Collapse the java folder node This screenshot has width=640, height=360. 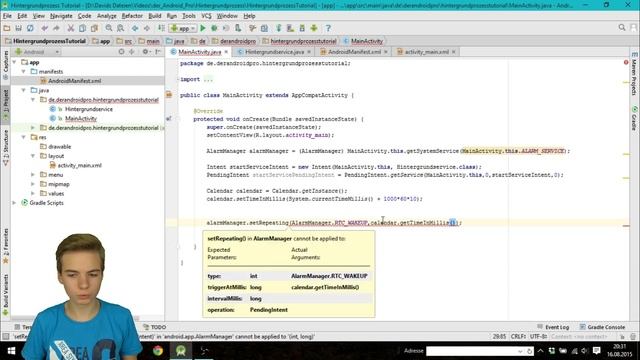coord(24,90)
